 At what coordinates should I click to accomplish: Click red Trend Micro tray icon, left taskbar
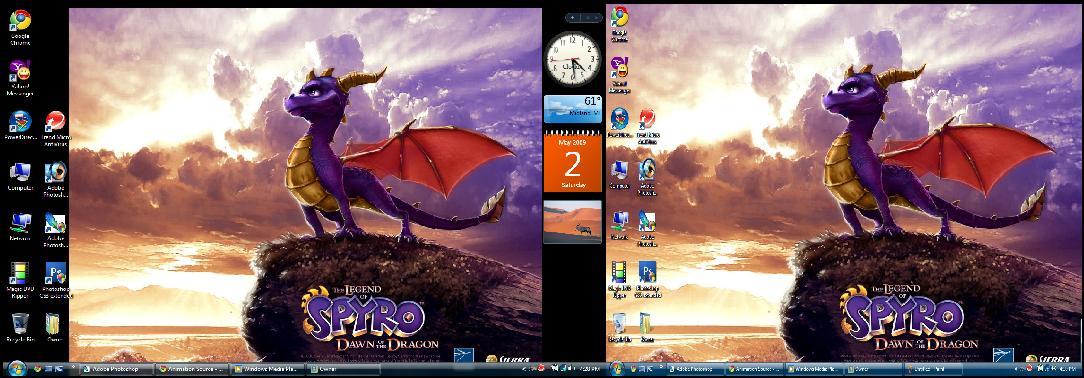tap(541, 368)
